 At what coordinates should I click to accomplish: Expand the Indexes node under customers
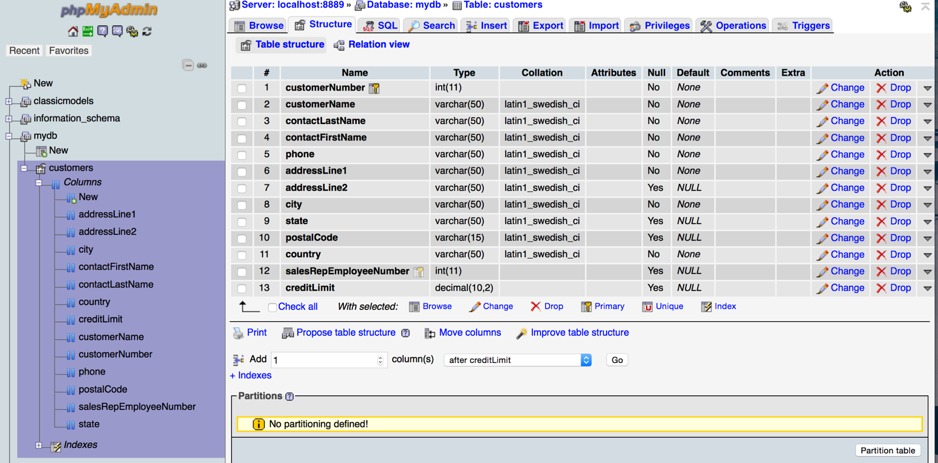[39, 445]
